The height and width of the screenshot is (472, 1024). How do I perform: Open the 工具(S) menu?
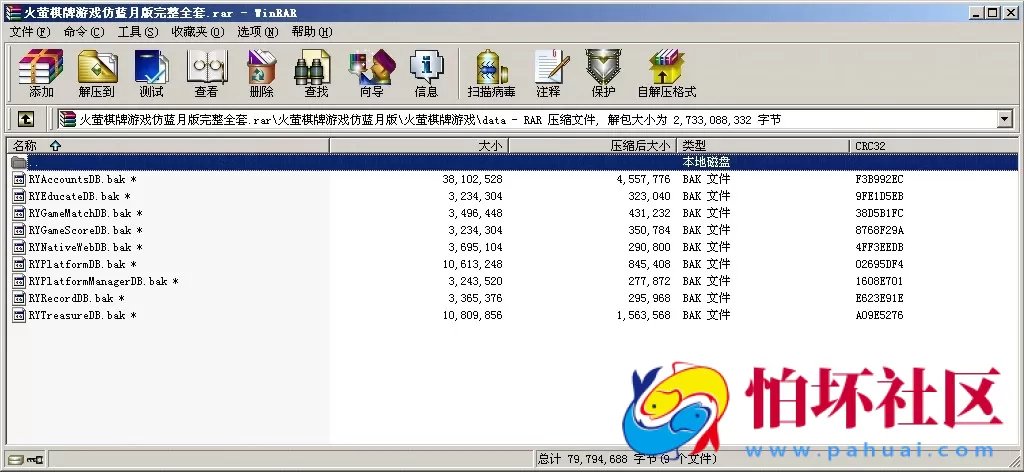(x=138, y=31)
